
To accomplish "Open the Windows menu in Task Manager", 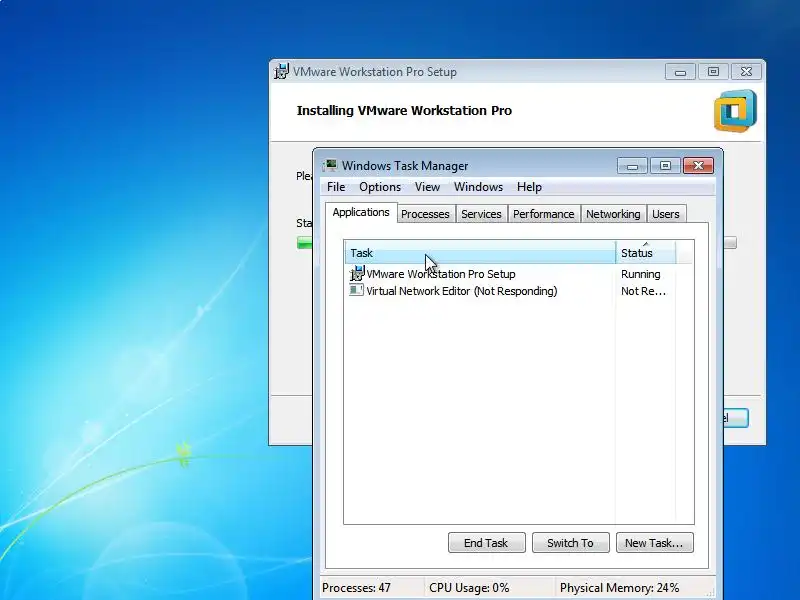I will (x=478, y=187).
